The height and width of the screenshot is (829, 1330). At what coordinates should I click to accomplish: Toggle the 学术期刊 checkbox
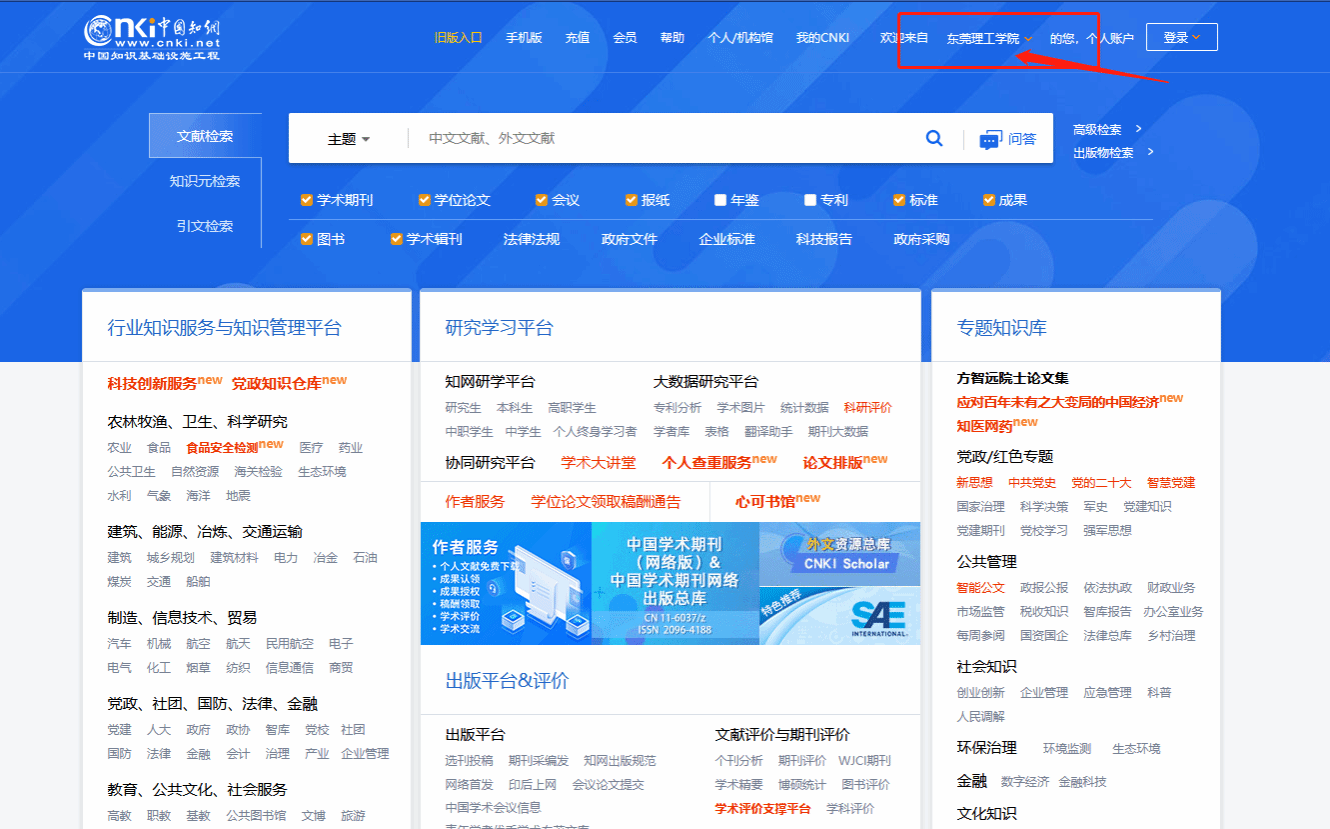pyautogui.click(x=307, y=200)
